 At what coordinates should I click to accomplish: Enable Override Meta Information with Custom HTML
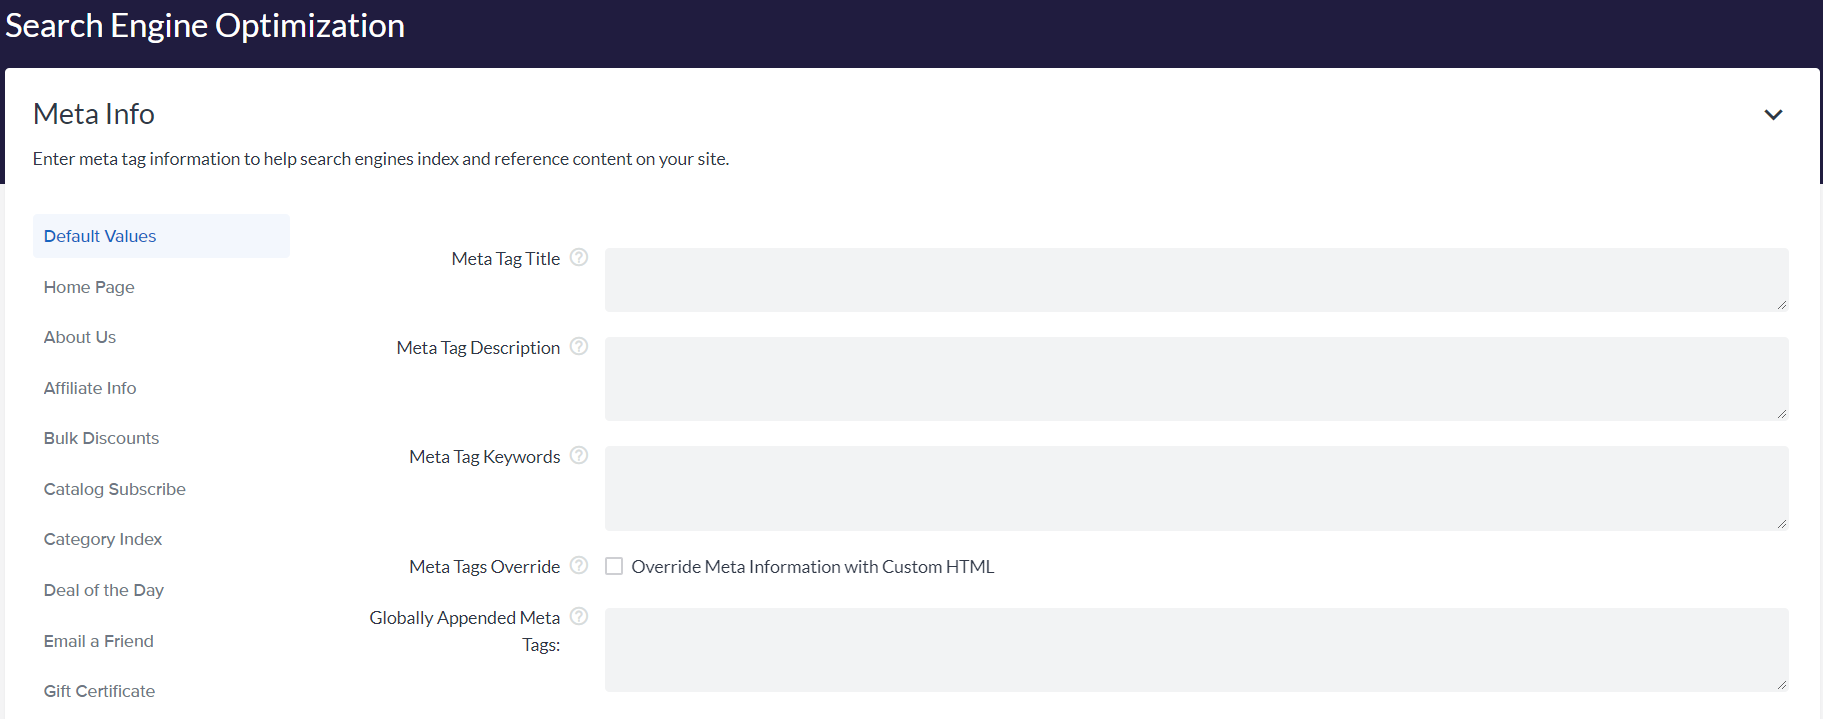[613, 566]
